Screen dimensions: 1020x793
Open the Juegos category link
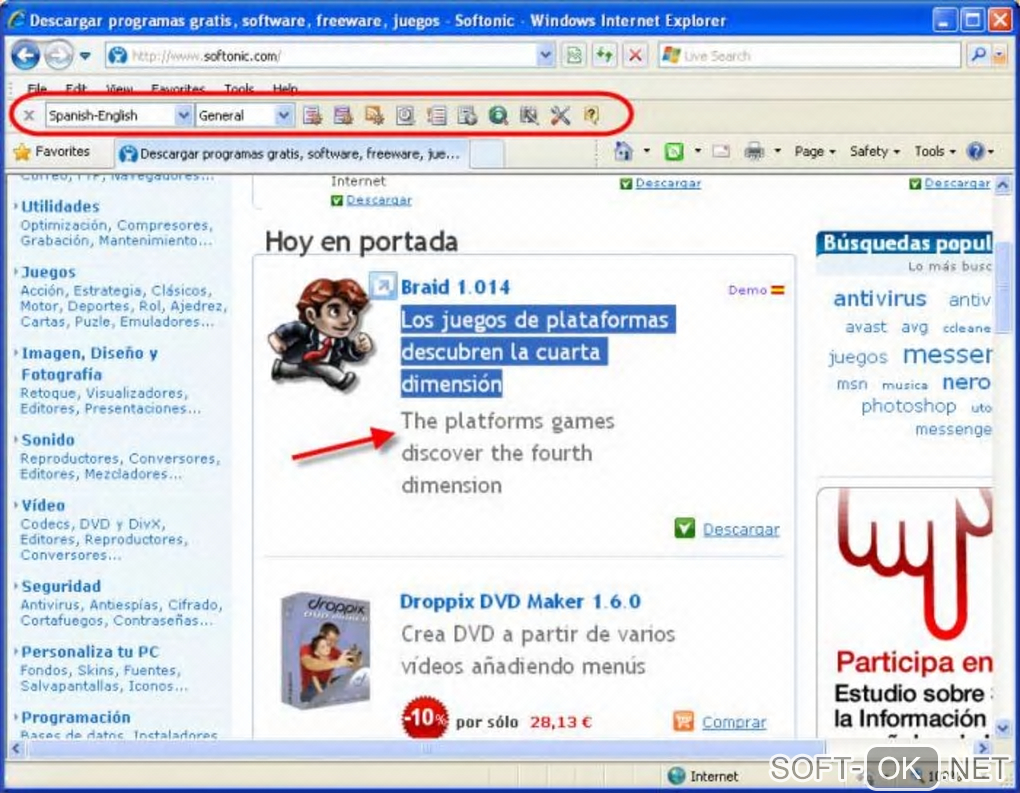(49, 272)
